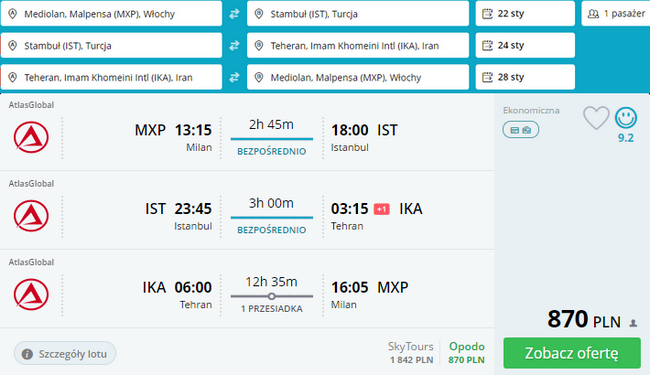Click BEZPOŚREDNIO label under 2h 45m

tap(272, 152)
